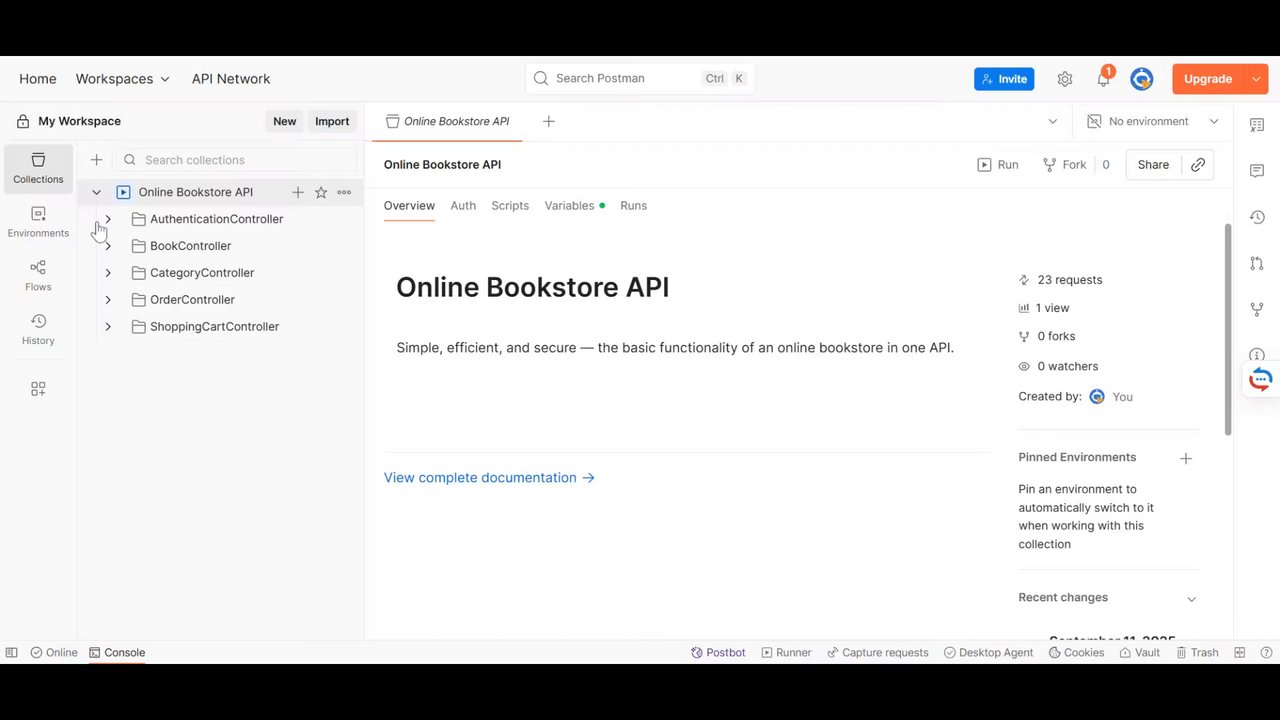Switch to the Auth tab
This screenshot has width=1280, height=720.
tap(463, 206)
